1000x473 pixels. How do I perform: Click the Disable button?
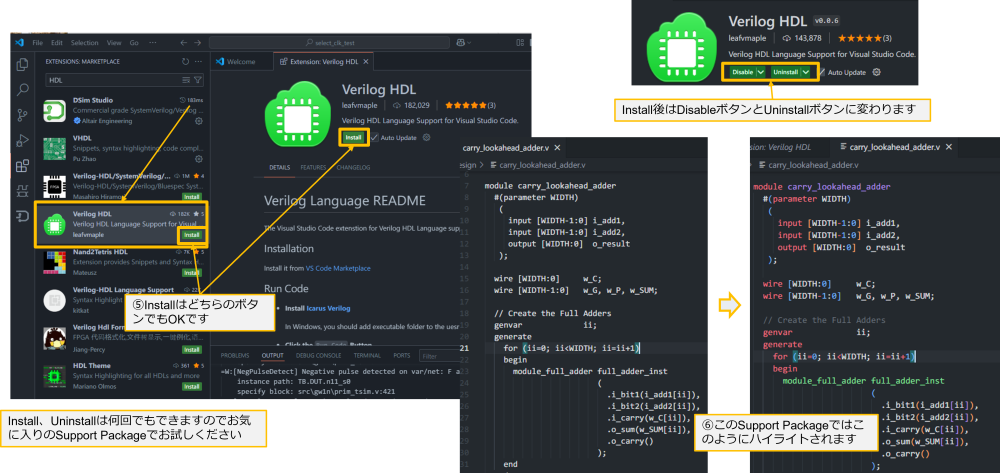[742, 72]
